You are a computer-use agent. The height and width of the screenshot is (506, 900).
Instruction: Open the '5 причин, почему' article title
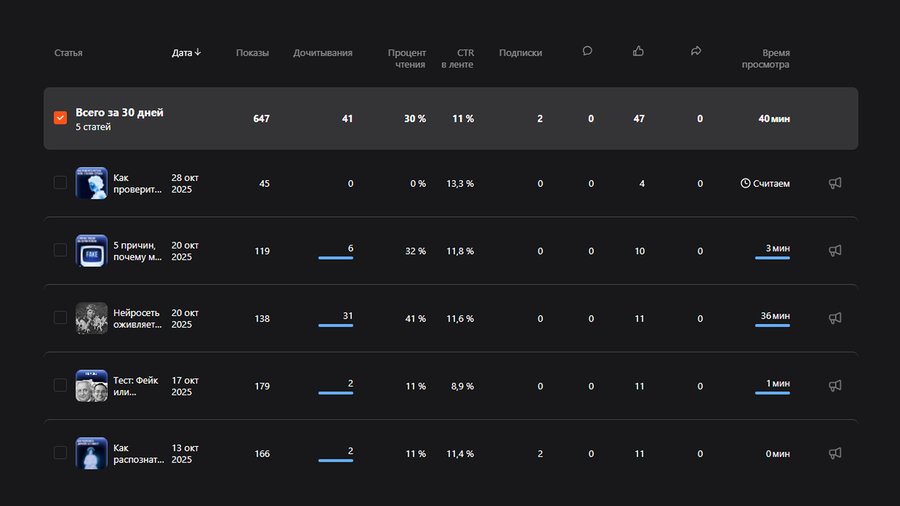tap(138, 251)
